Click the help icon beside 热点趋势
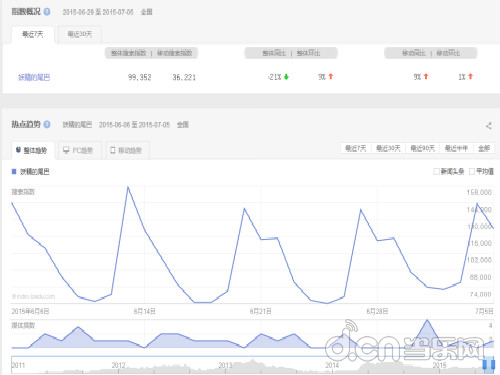The image size is (500, 375). click(x=47, y=125)
